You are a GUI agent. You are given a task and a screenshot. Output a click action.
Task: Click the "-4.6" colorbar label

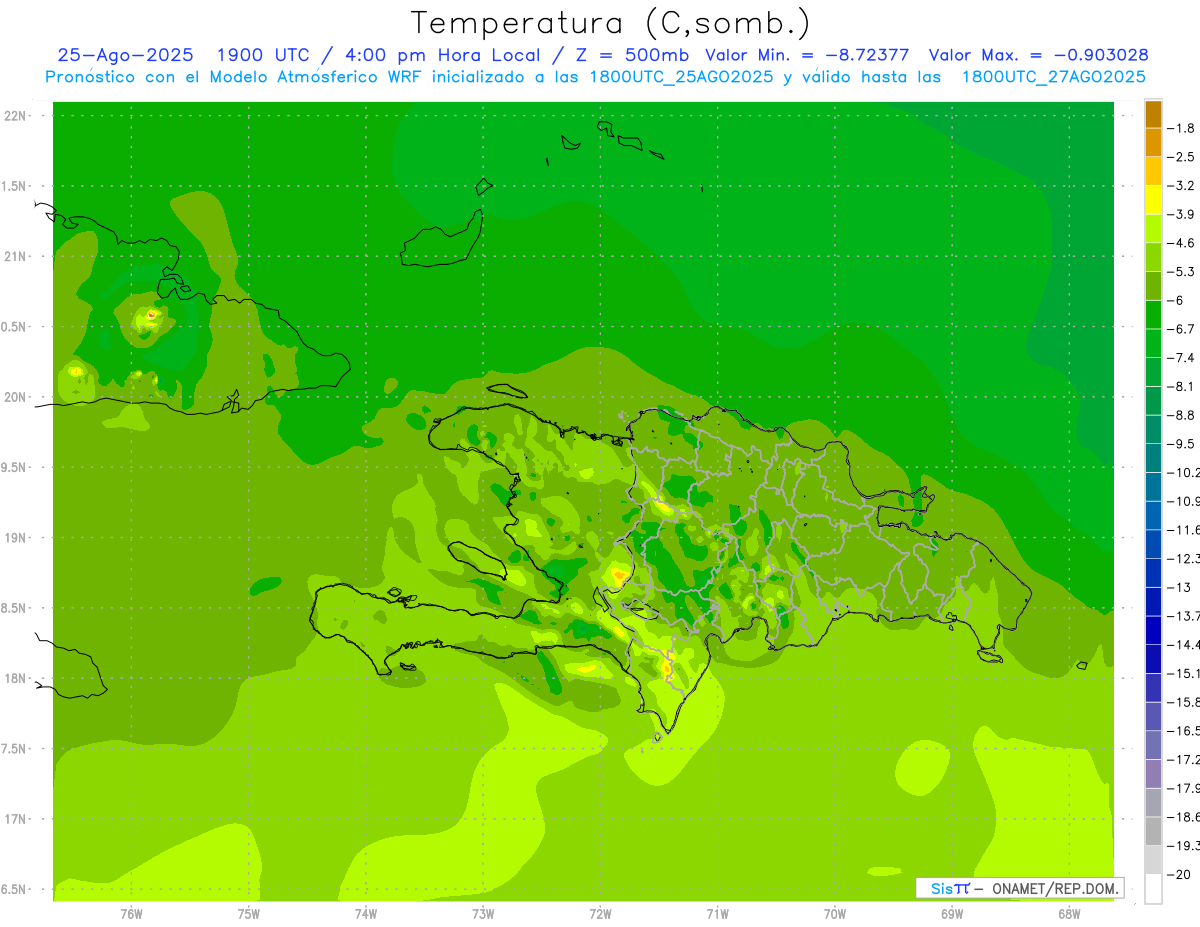[1182, 243]
